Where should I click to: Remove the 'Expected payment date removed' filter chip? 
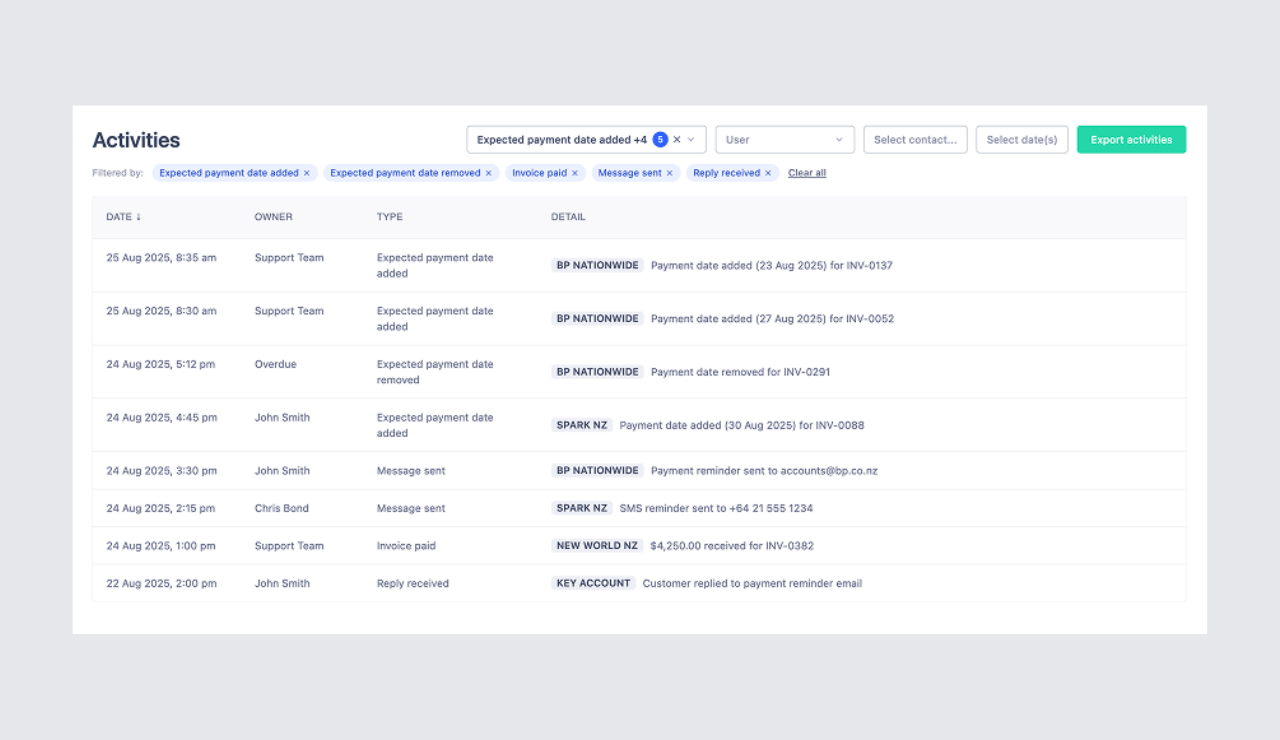pyautogui.click(x=489, y=173)
